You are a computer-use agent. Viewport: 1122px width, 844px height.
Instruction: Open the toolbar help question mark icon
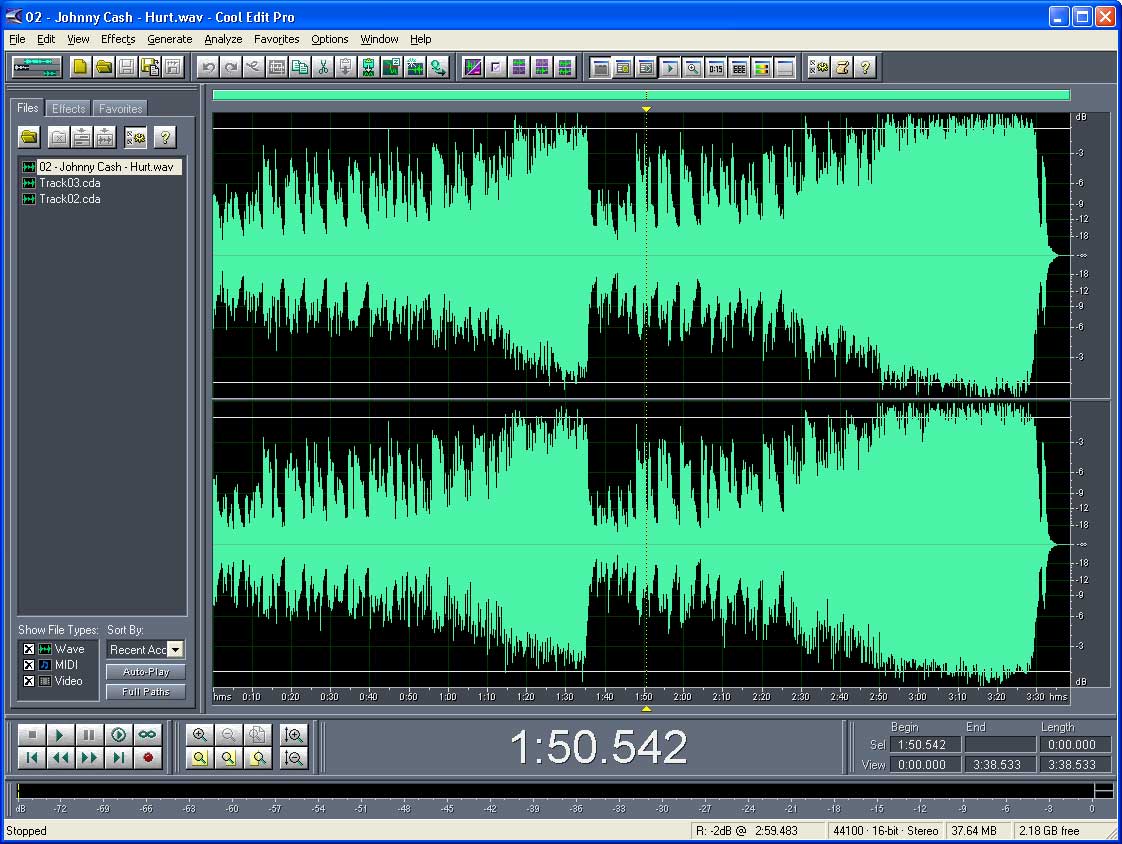pos(865,67)
